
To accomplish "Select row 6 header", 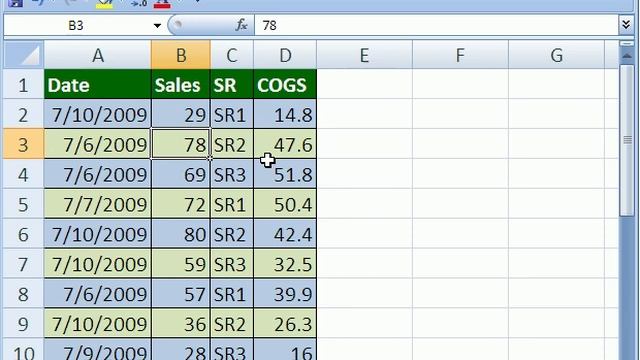I will pos(23,233).
